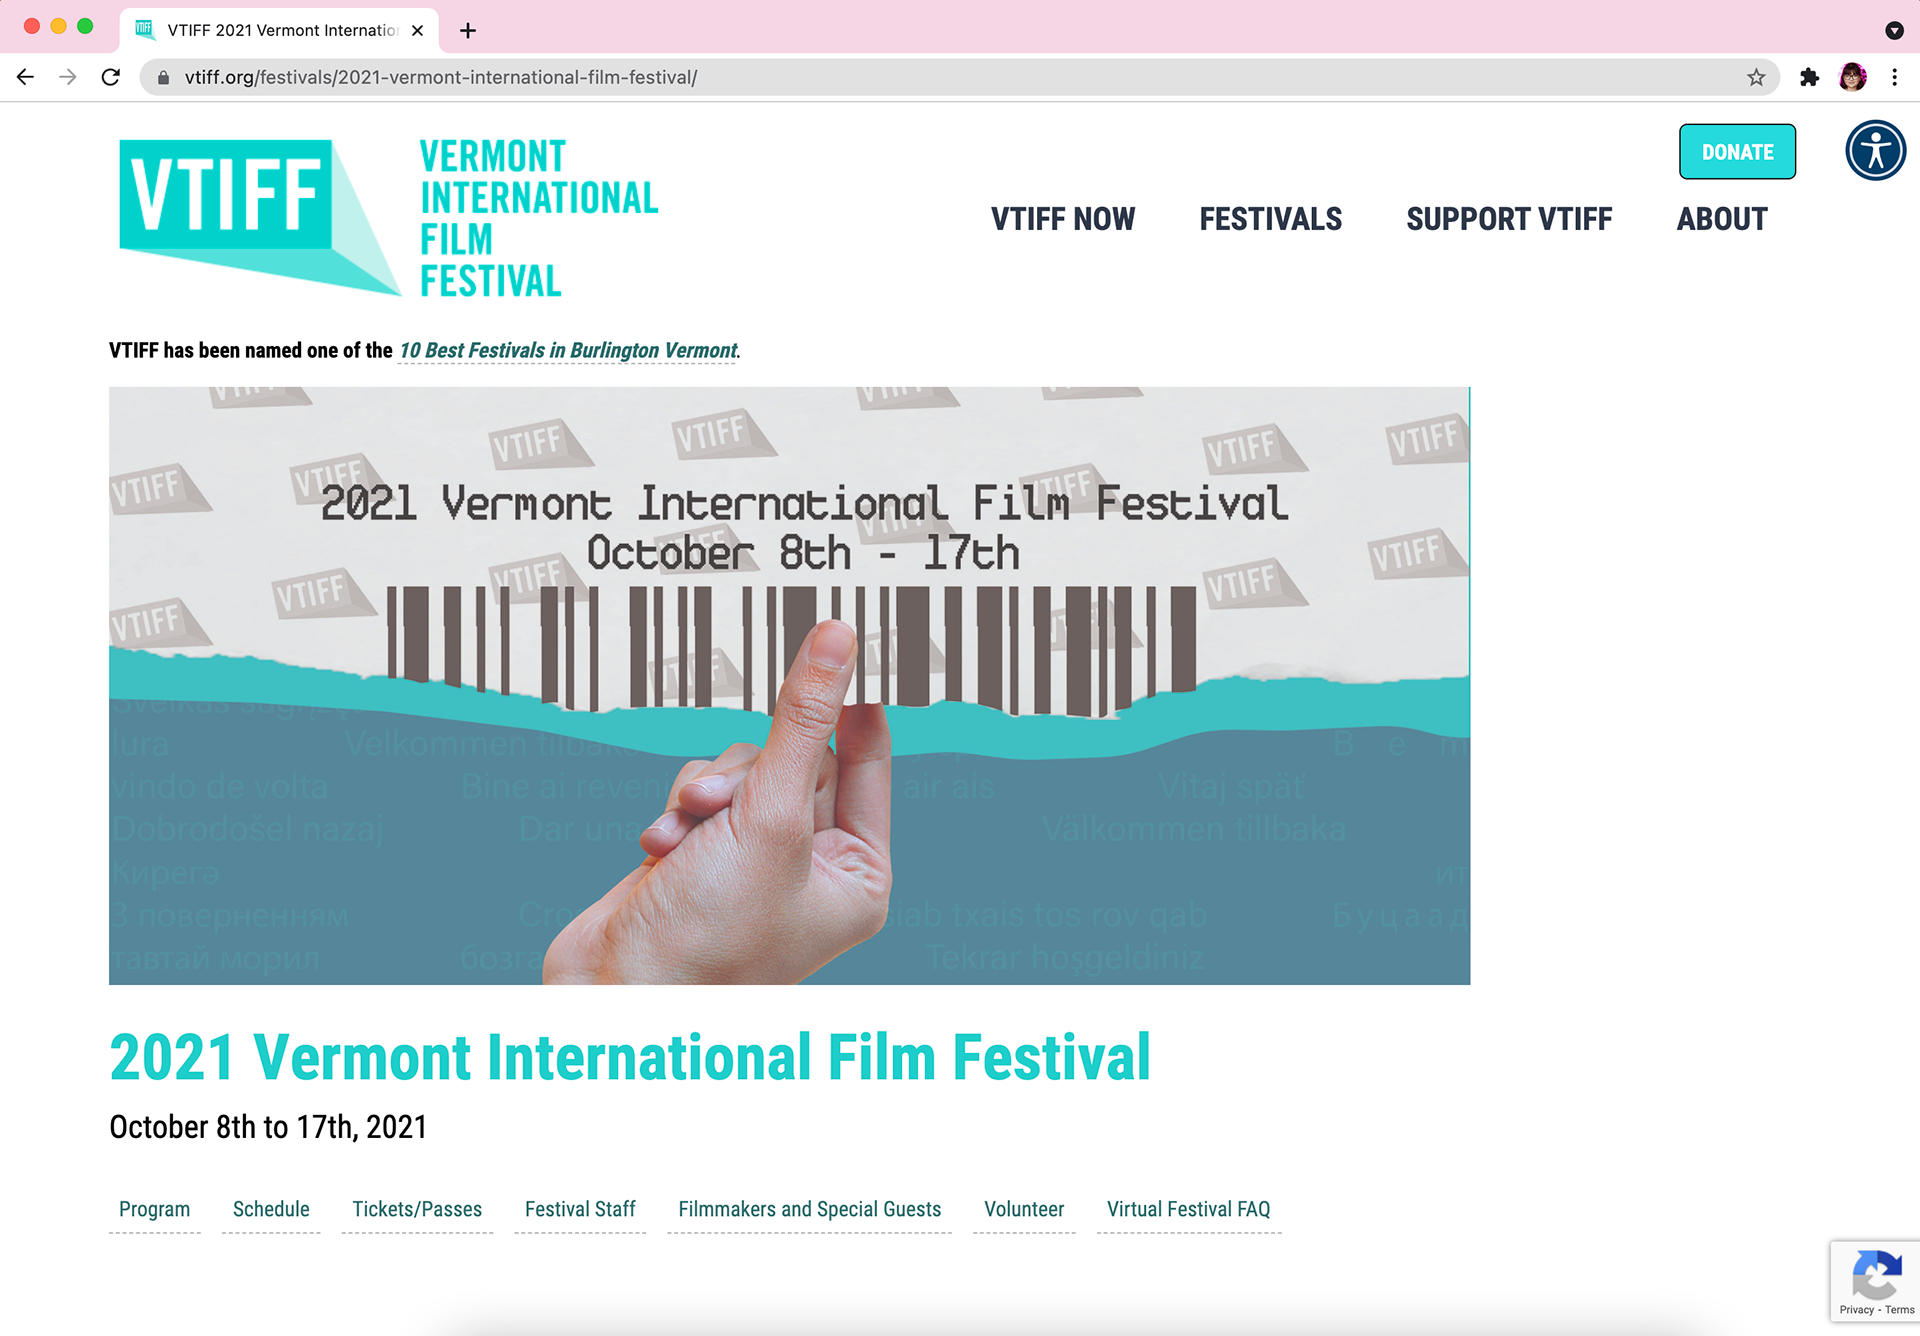Open the FESTIVALS menu
This screenshot has width=1920, height=1336.
point(1270,219)
